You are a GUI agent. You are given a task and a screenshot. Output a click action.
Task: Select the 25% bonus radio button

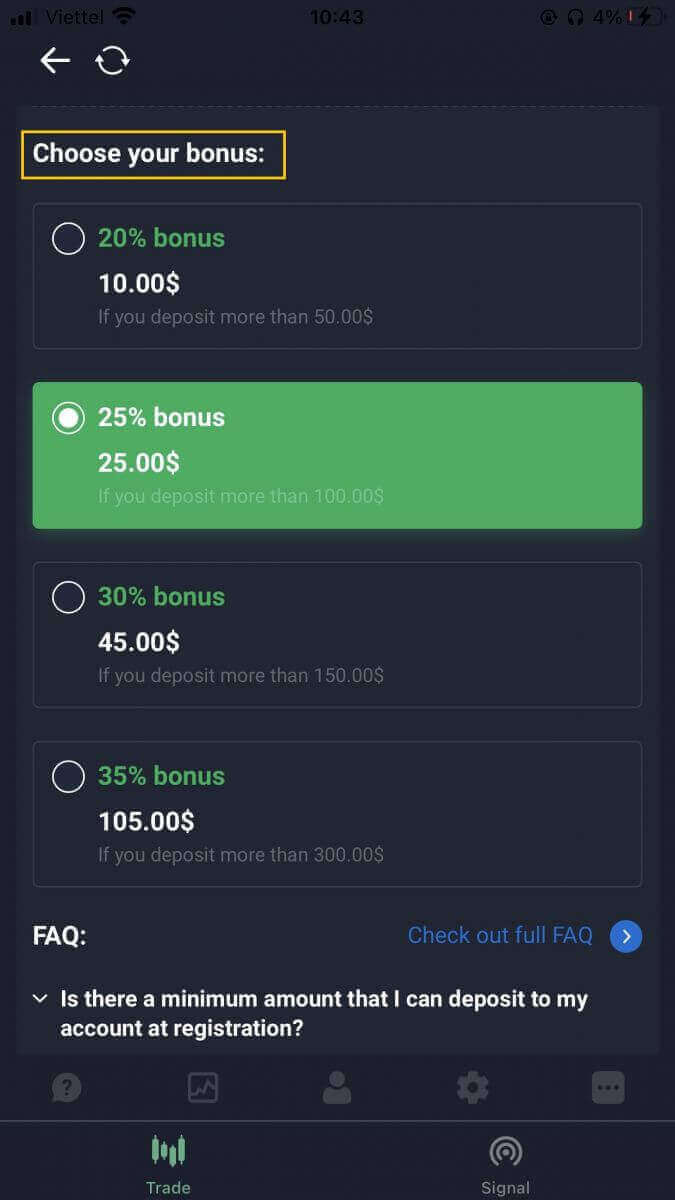click(x=68, y=418)
